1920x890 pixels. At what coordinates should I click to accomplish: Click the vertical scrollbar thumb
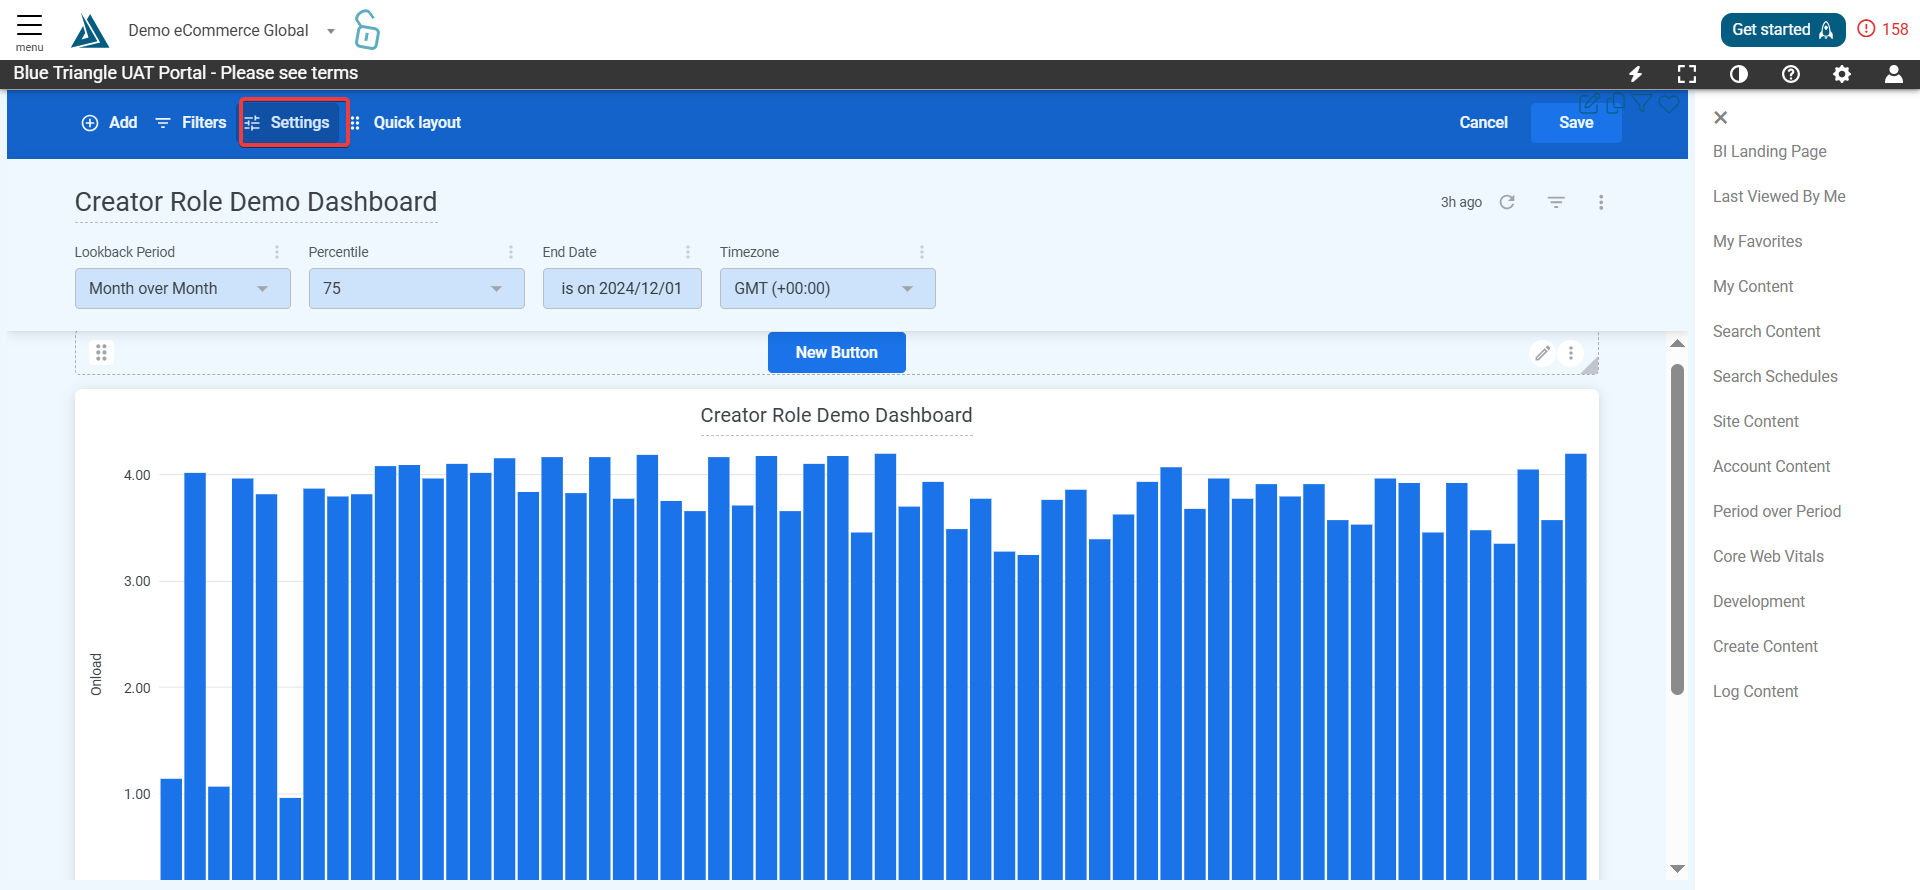[x=1678, y=529]
